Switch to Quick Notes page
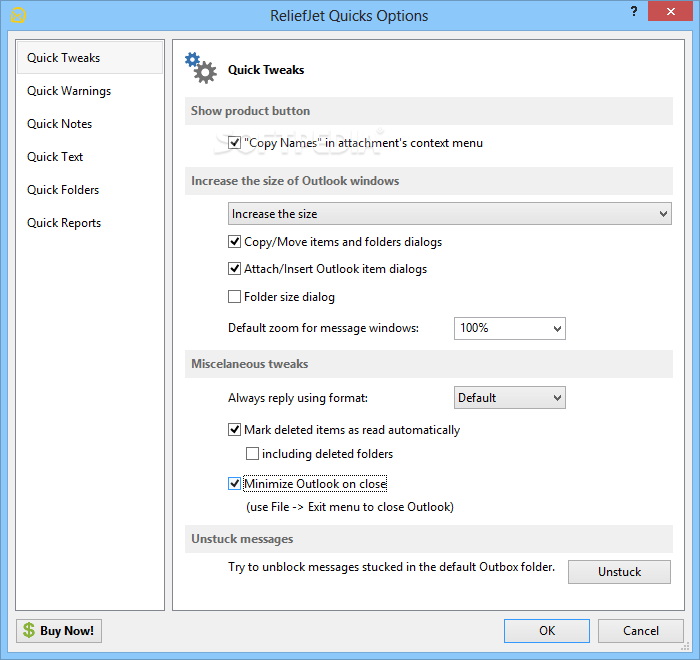Viewport: 700px width, 660px height. click(90, 124)
